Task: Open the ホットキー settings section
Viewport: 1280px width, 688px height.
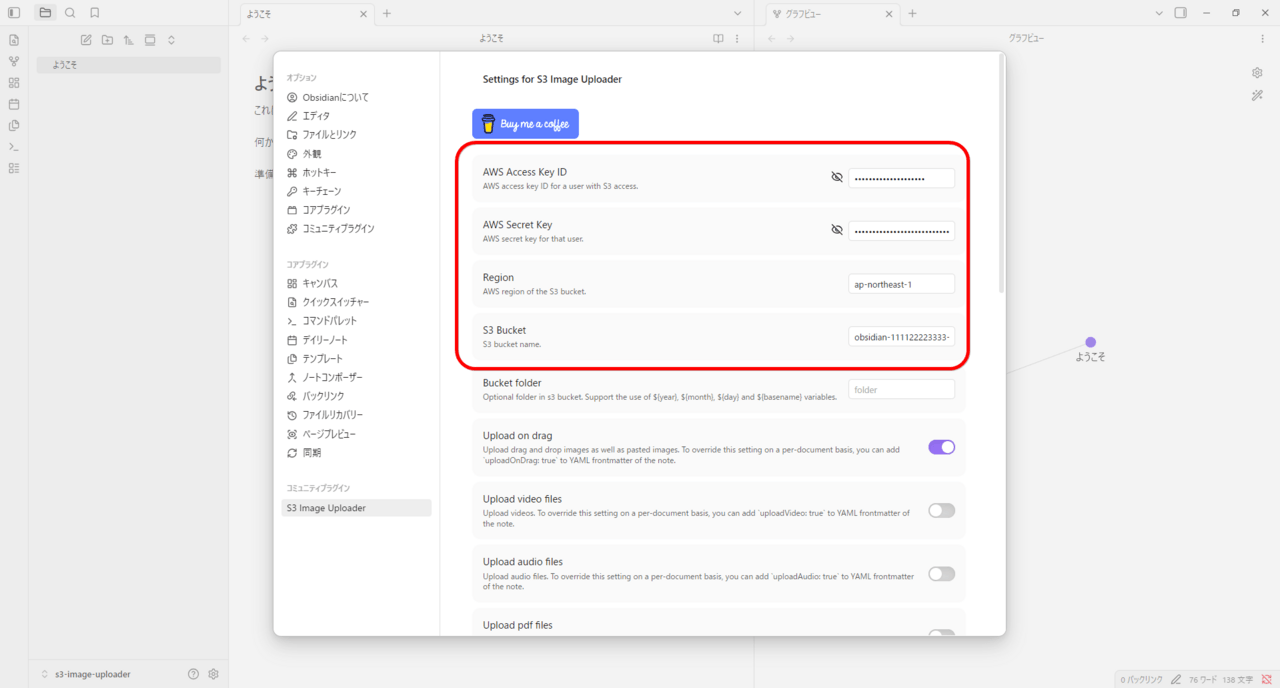Action: click(356, 173)
